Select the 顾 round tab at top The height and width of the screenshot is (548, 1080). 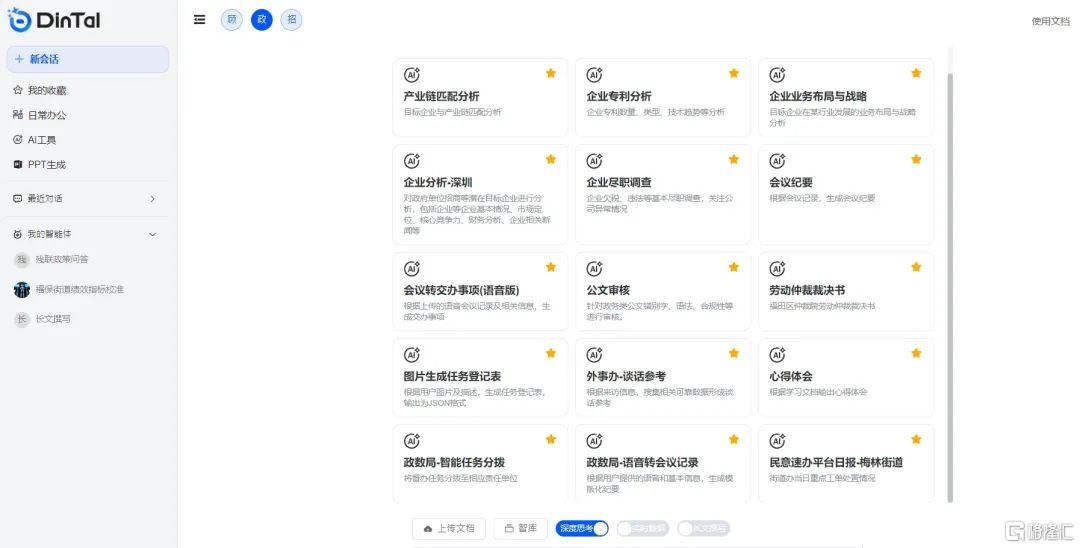(231, 19)
